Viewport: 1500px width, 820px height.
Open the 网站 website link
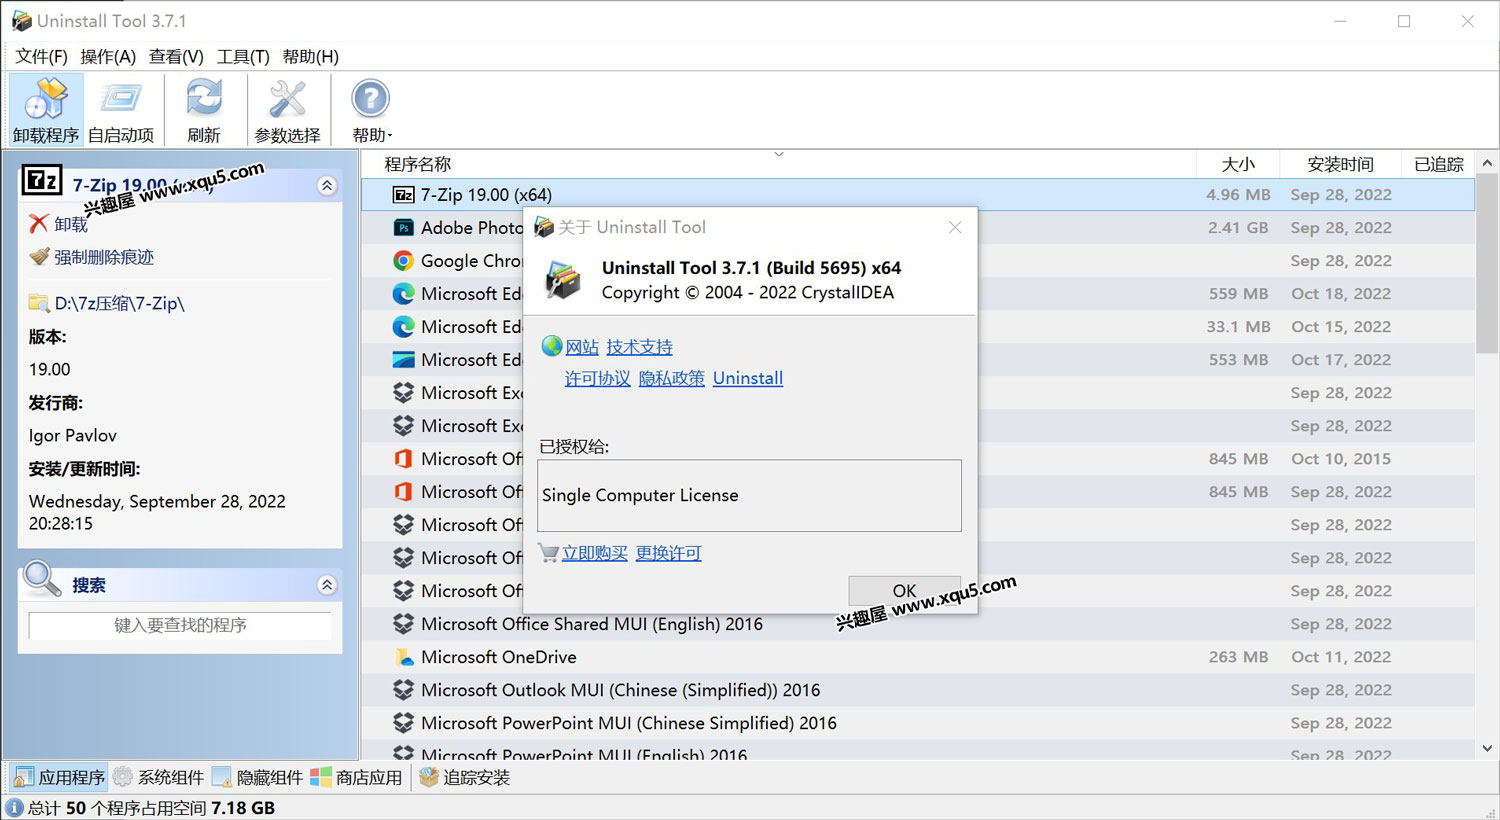(x=582, y=347)
